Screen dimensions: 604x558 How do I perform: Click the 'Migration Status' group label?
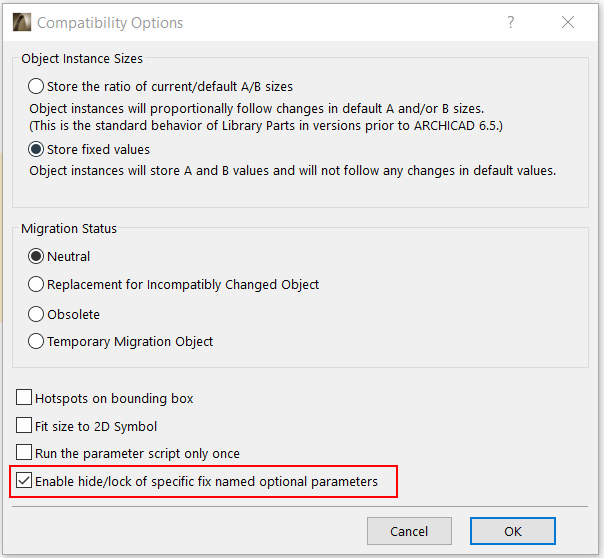click(x=69, y=228)
